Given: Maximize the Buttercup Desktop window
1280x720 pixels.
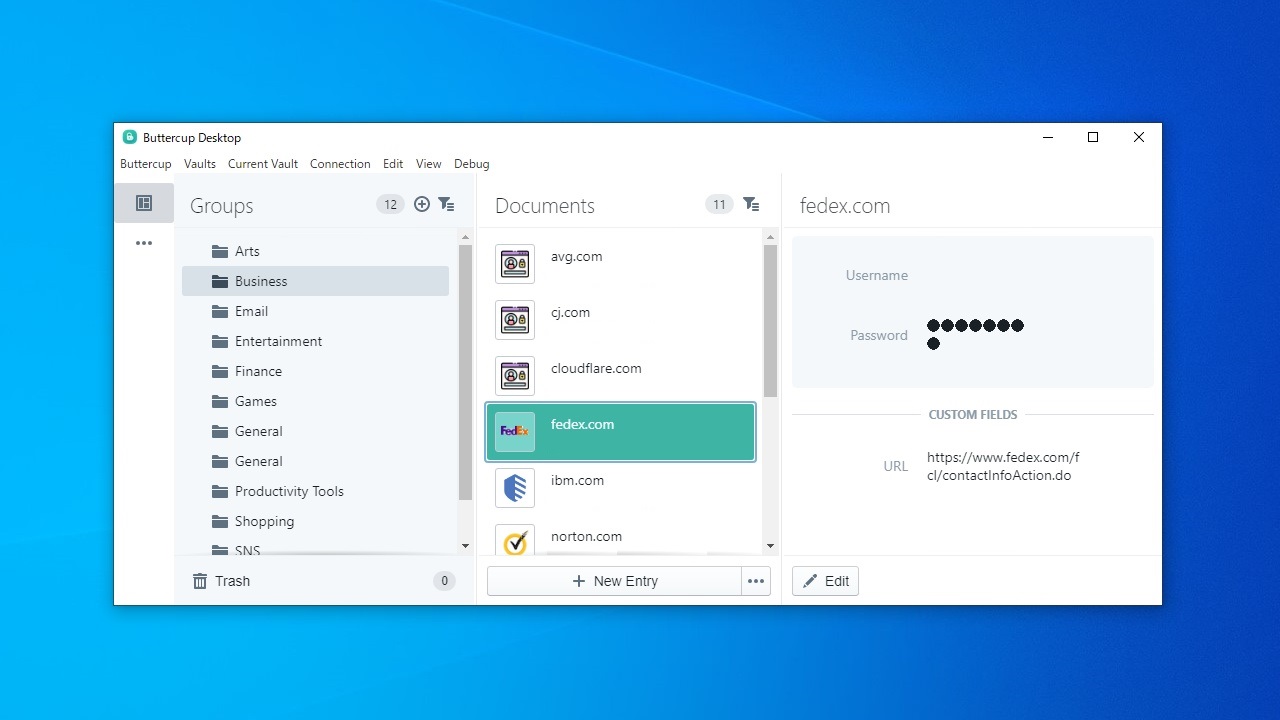Looking at the screenshot, I should coord(1093,137).
